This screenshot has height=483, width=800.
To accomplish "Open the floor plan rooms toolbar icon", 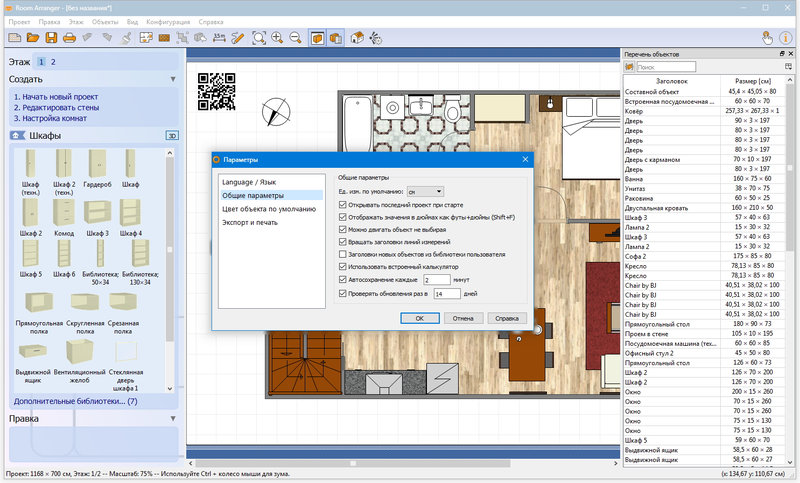I will click(146, 38).
